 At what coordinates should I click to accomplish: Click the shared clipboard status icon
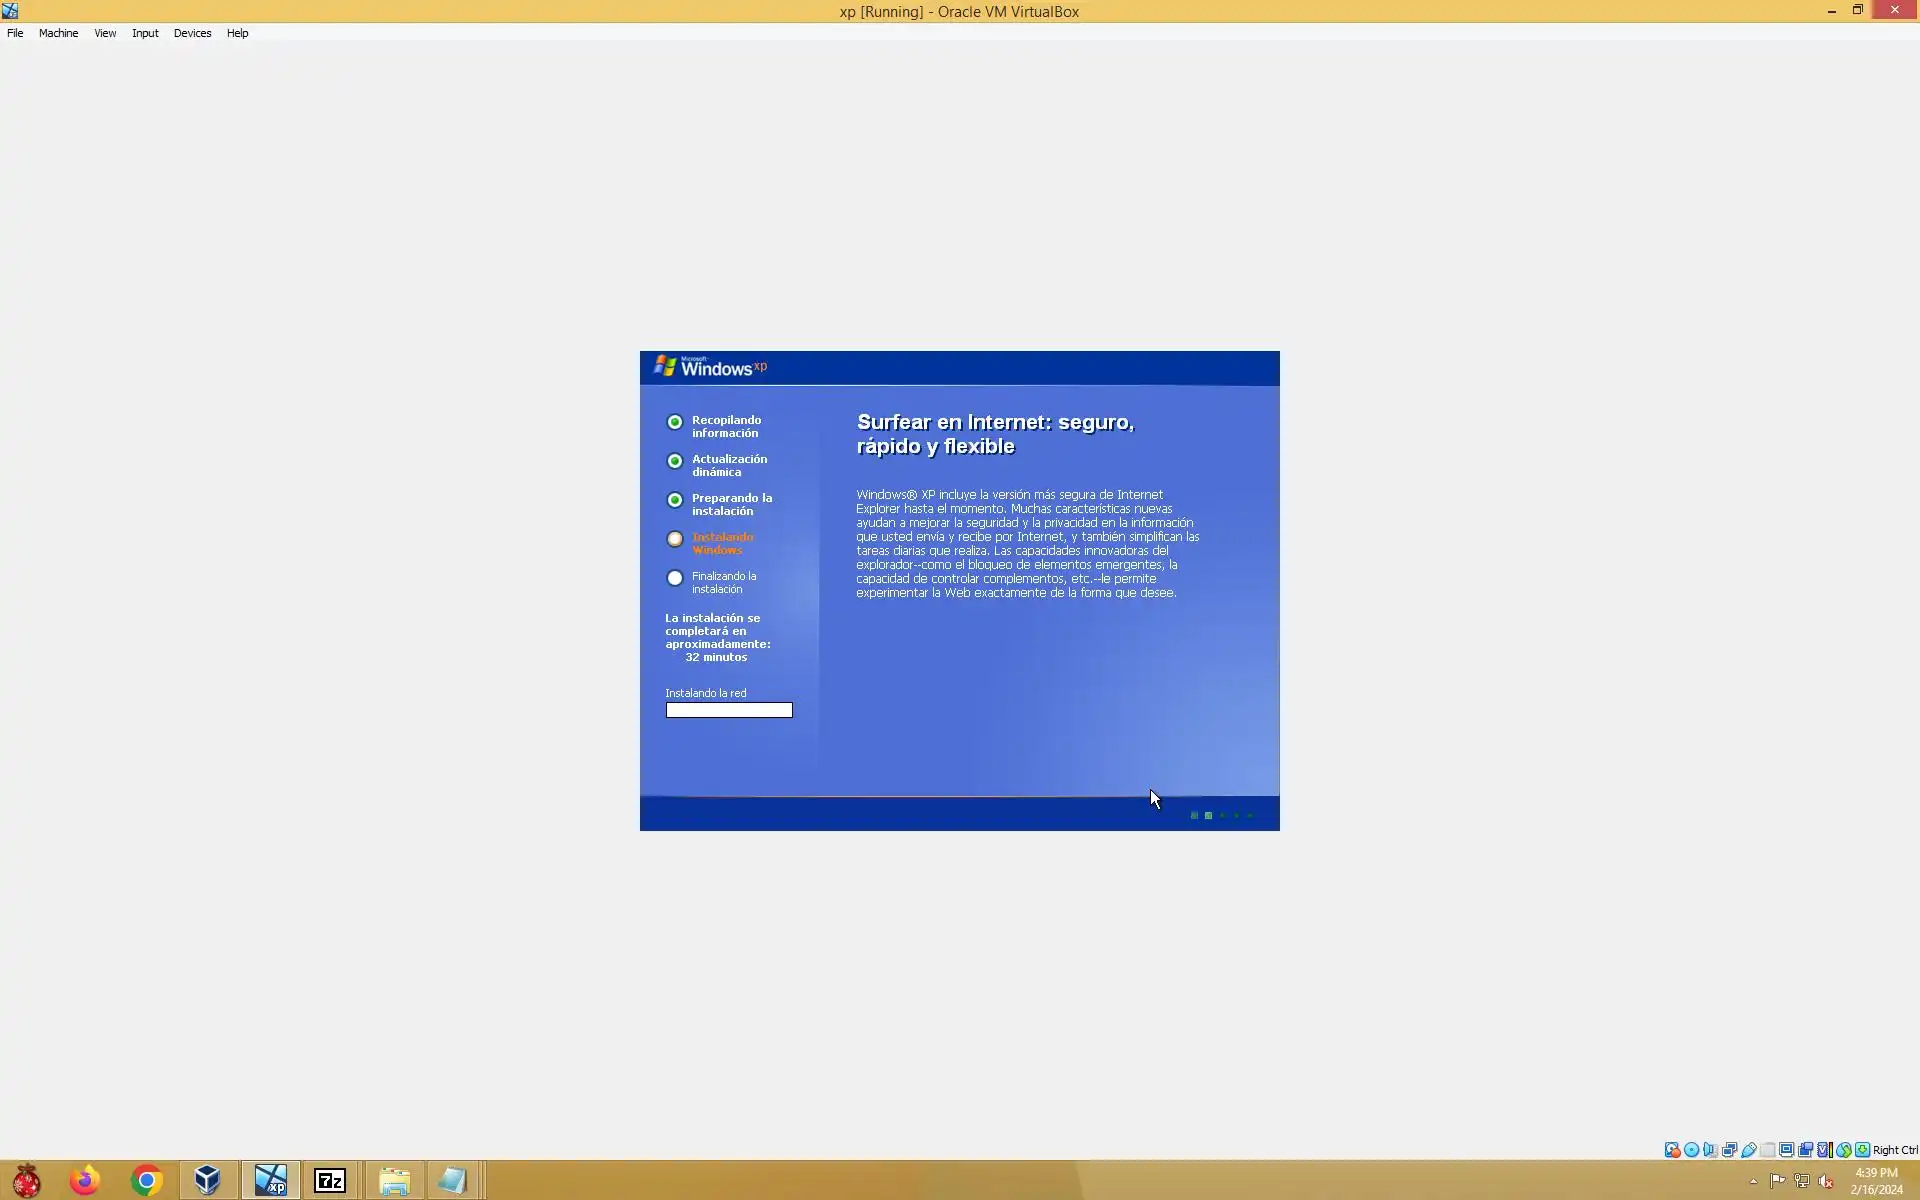pos(1805,1150)
